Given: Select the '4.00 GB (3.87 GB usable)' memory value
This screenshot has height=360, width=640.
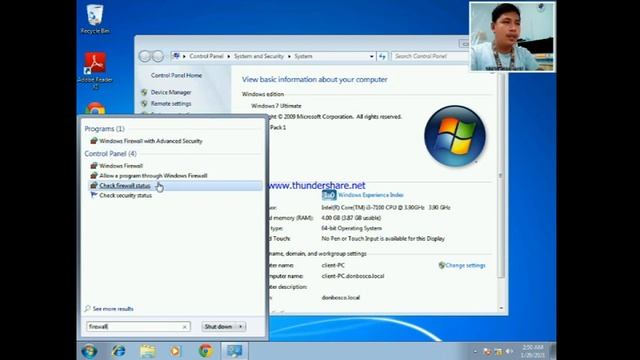Looking at the screenshot, I should (351, 218).
